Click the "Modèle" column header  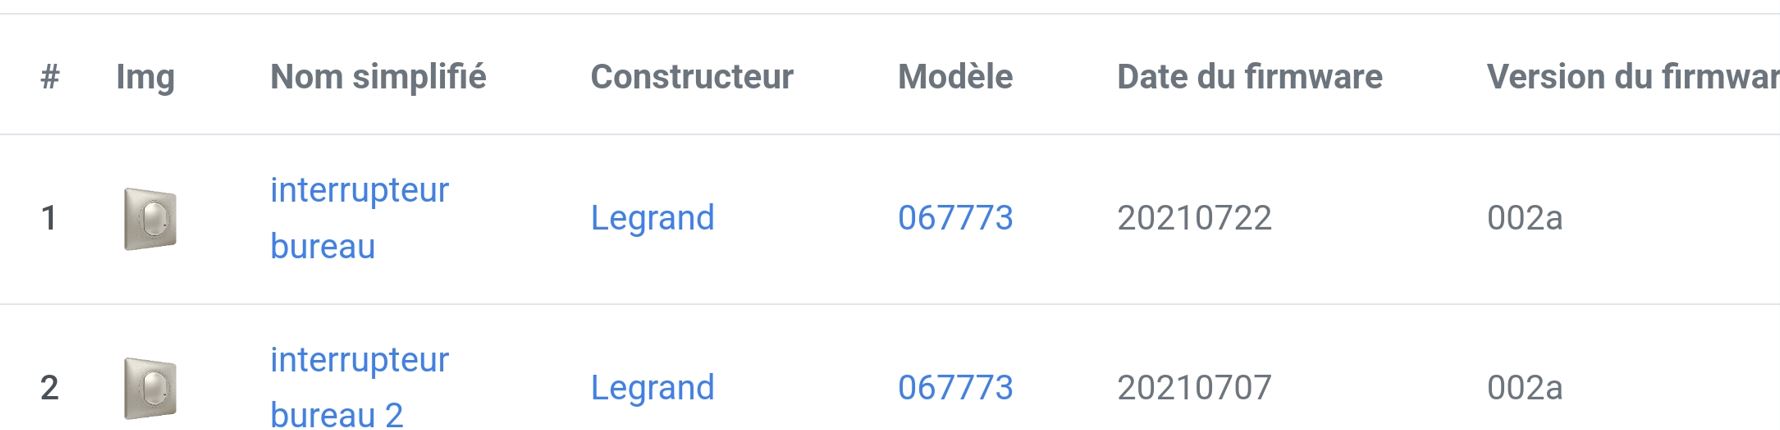[955, 77]
